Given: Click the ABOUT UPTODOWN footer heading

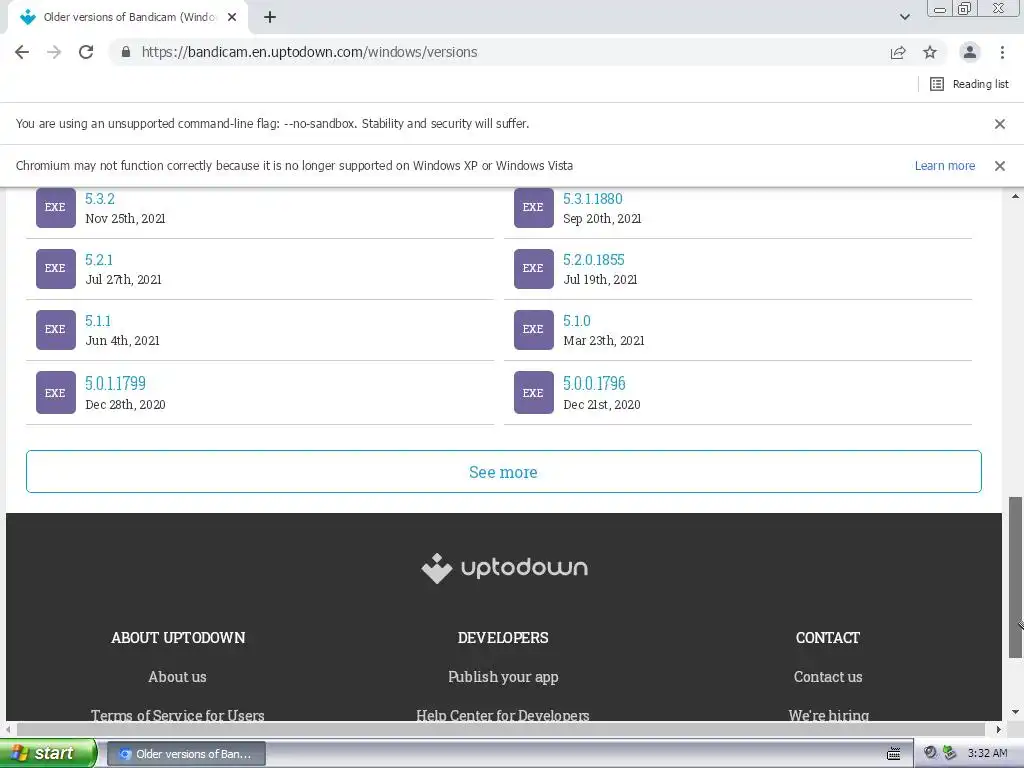Looking at the screenshot, I should tap(178, 638).
